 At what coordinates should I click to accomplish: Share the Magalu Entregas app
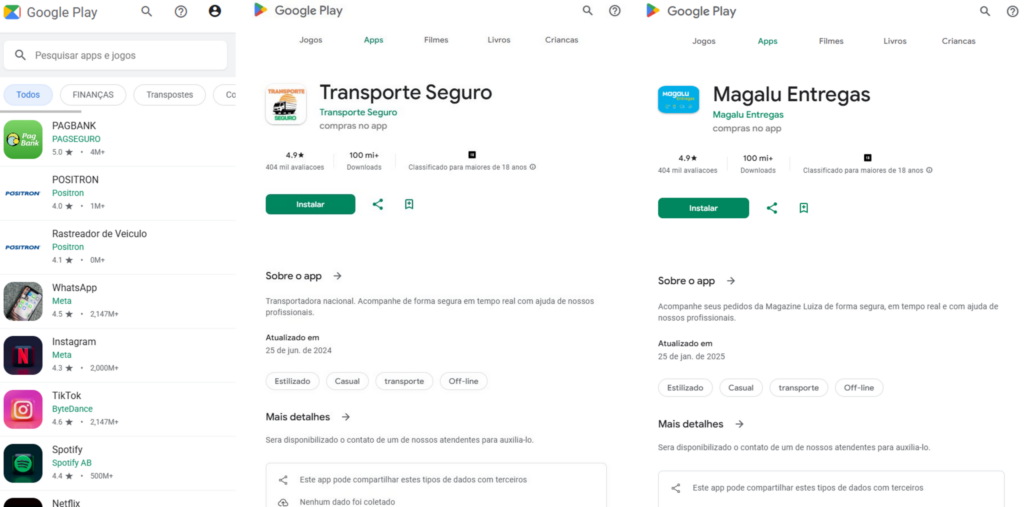pos(772,208)
